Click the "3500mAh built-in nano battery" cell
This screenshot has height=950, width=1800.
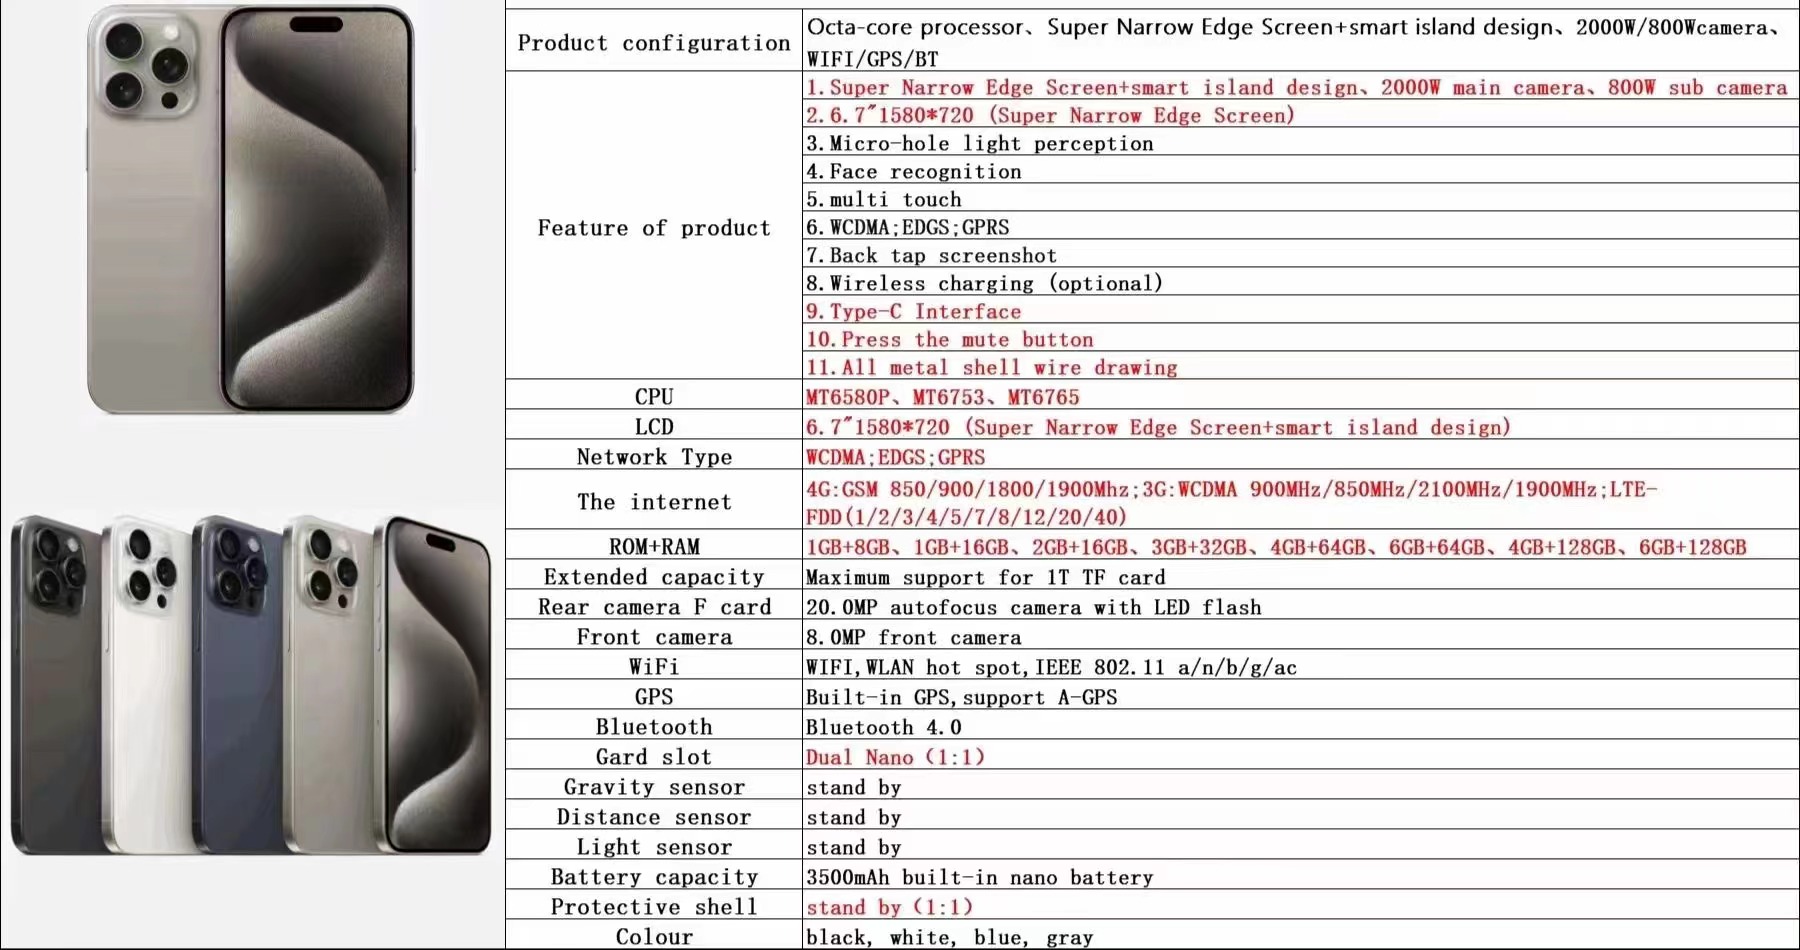click(x=980, y=877)
